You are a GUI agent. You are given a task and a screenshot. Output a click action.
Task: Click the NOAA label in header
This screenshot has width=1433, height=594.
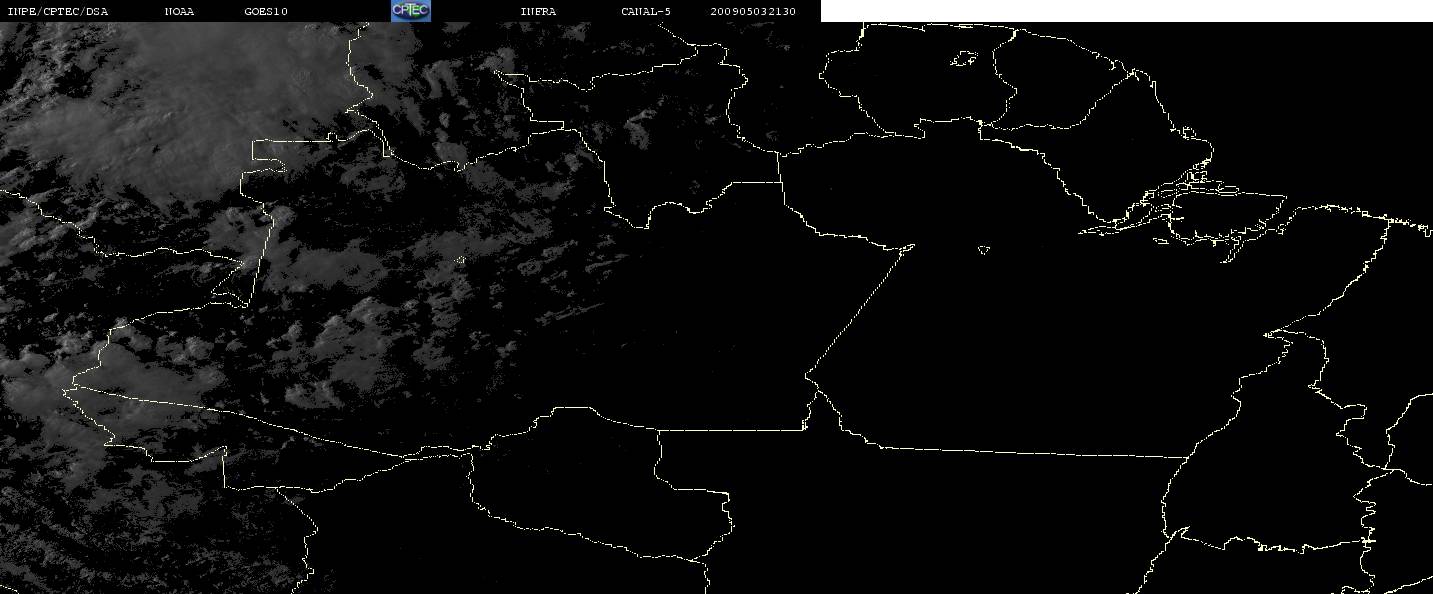click(180, 11)
